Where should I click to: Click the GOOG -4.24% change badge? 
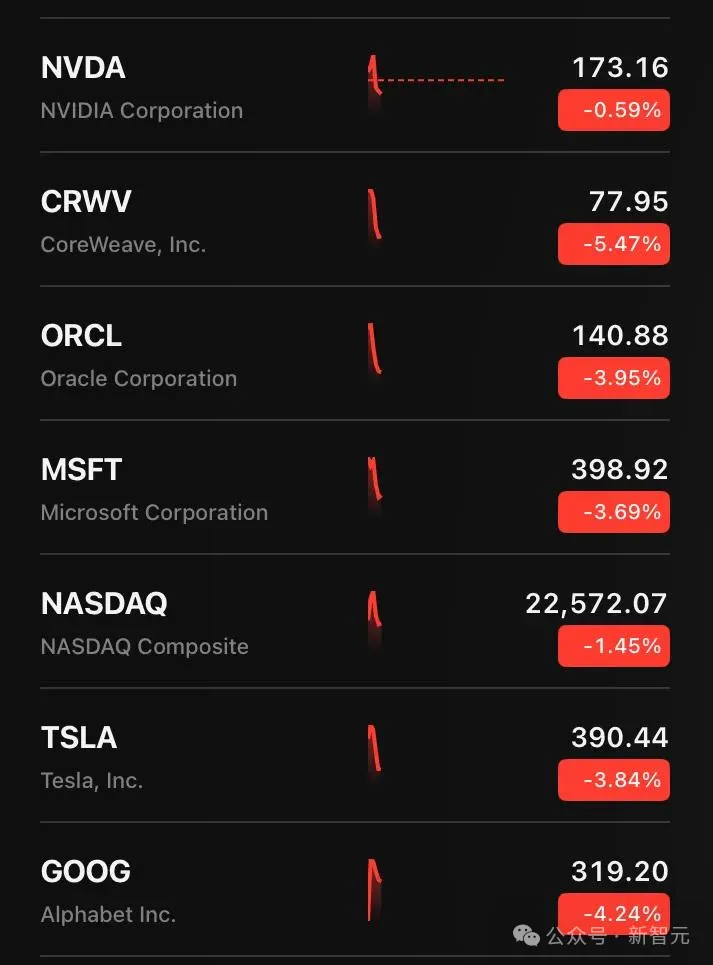(613, 912)
